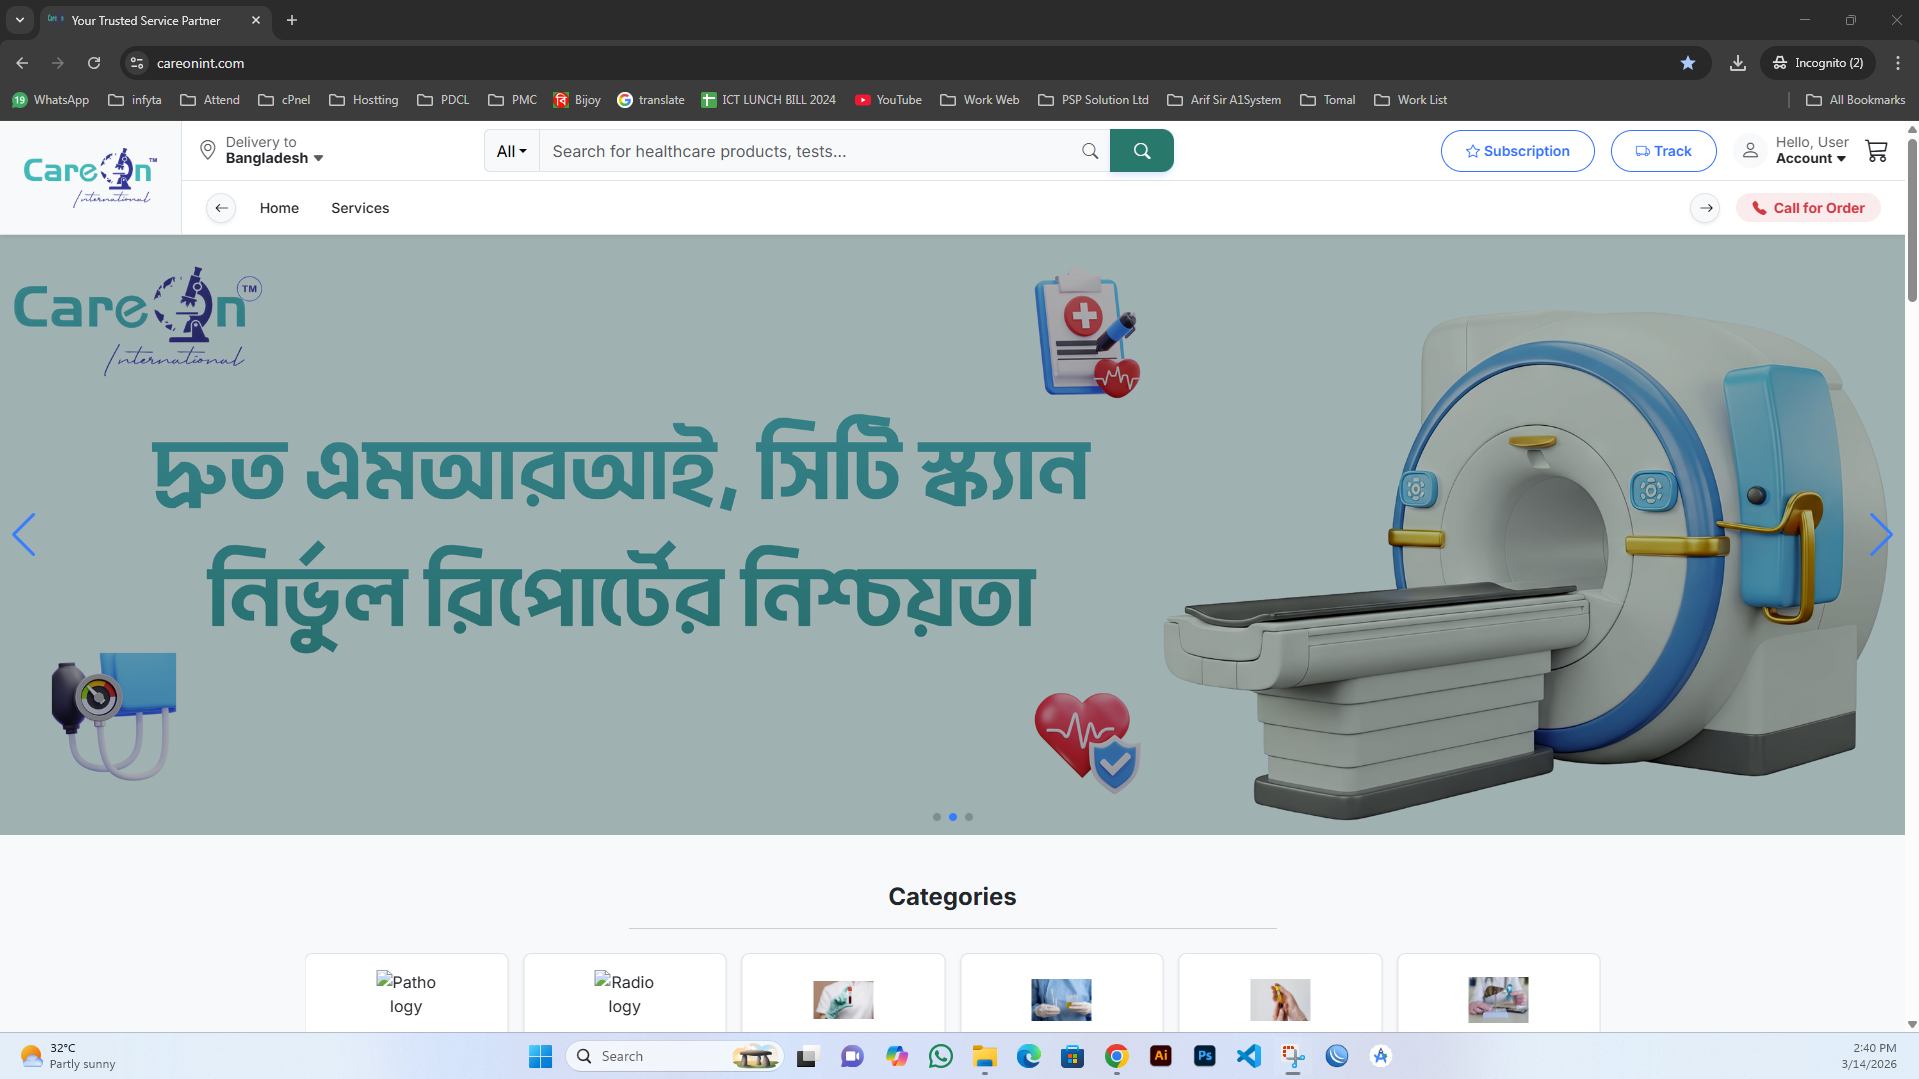Click the right circular navigation arrow
This screenshot has height=1079, width=1919.
tap(1705, 208)
